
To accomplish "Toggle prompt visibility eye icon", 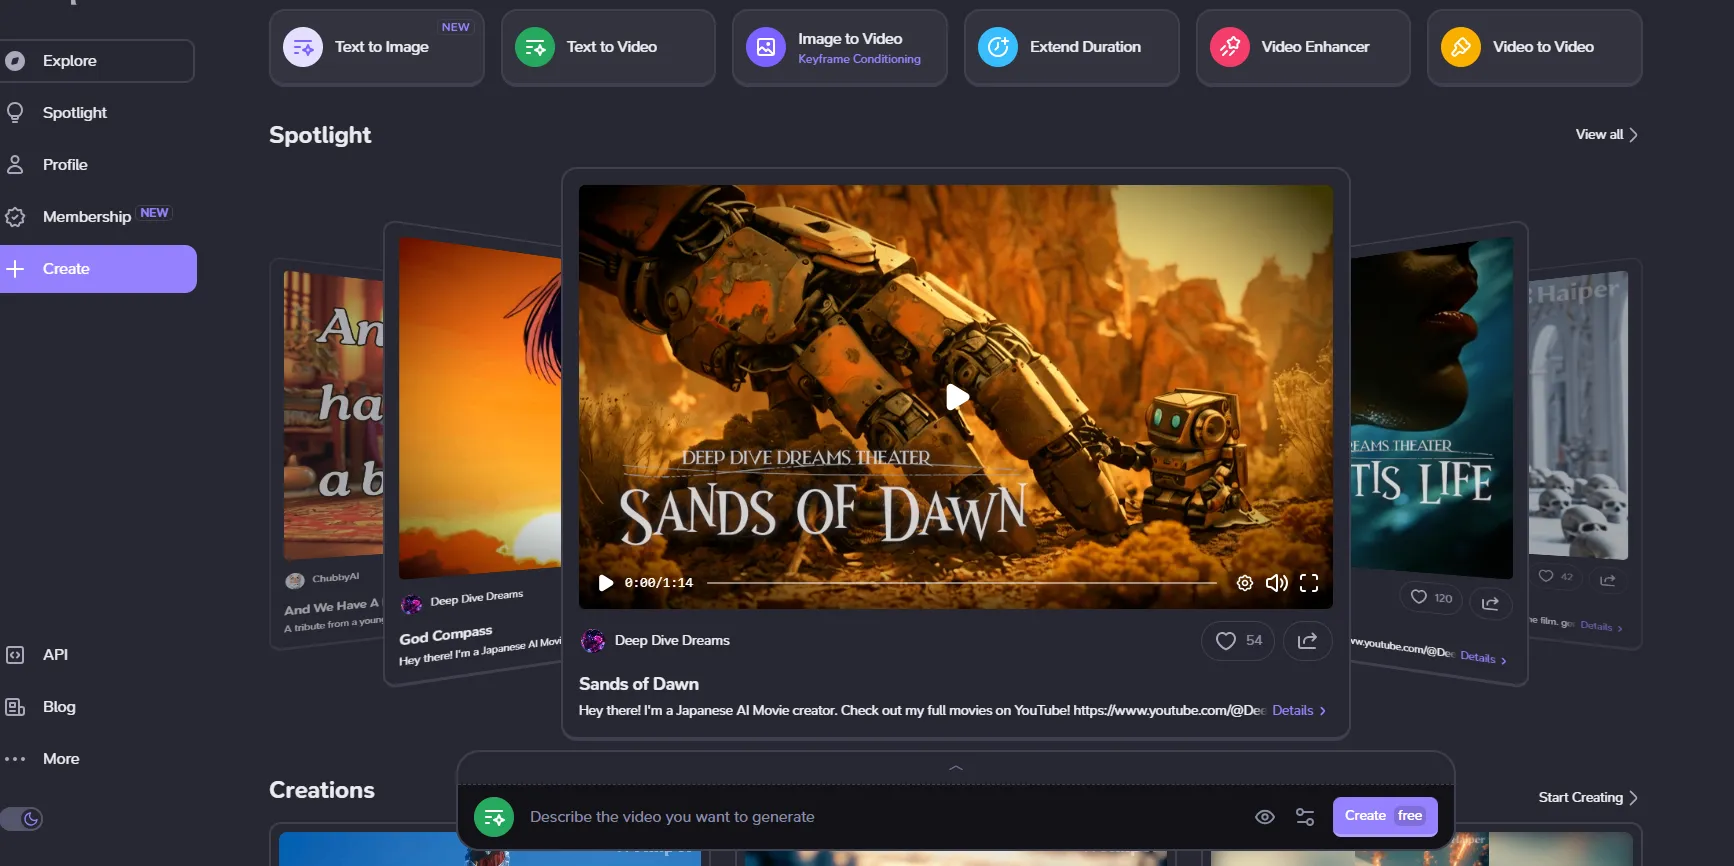I will [x=1265, y=817].
